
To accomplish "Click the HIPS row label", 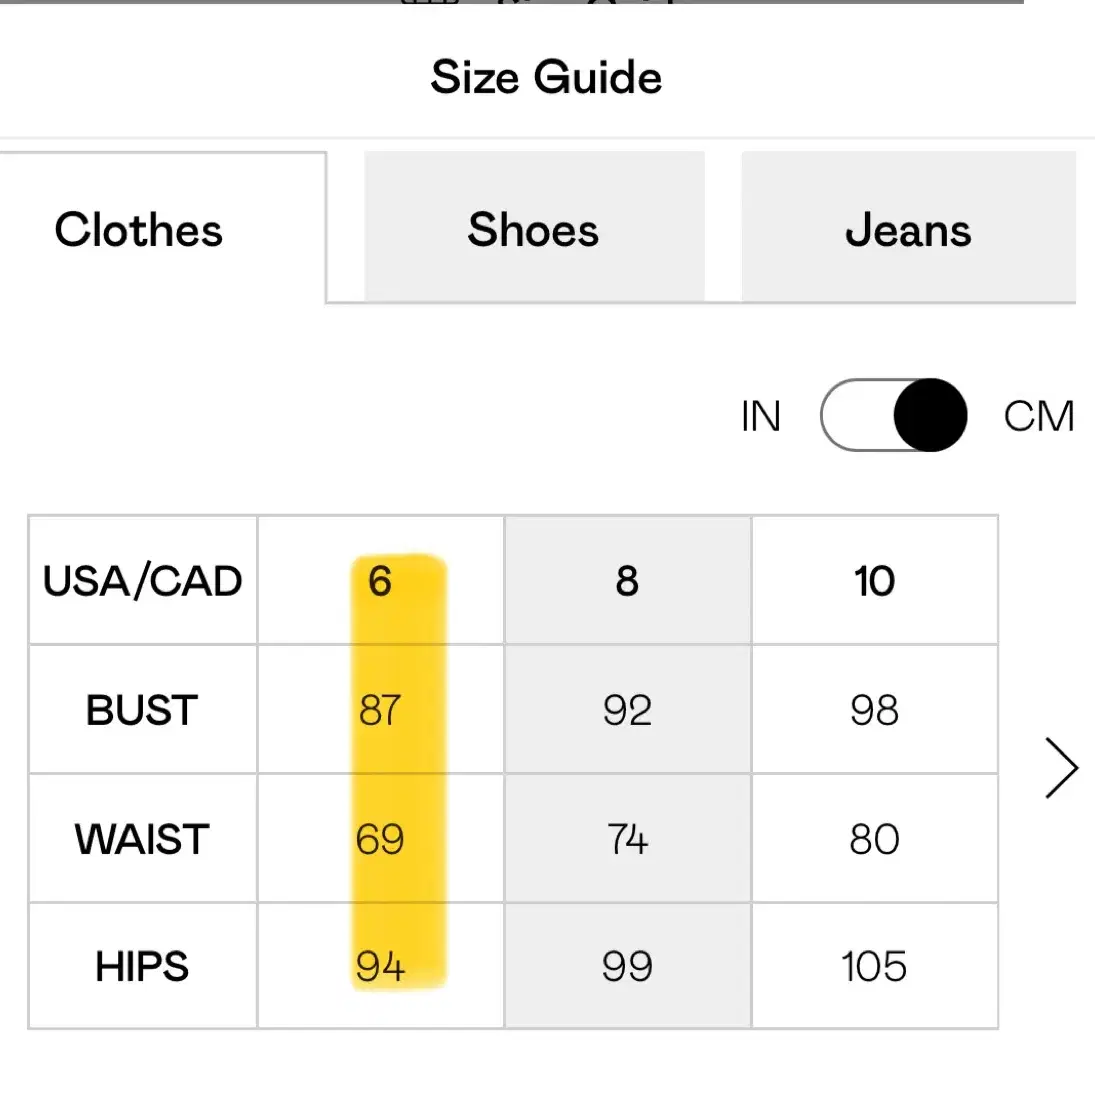I will coord(142,967).
